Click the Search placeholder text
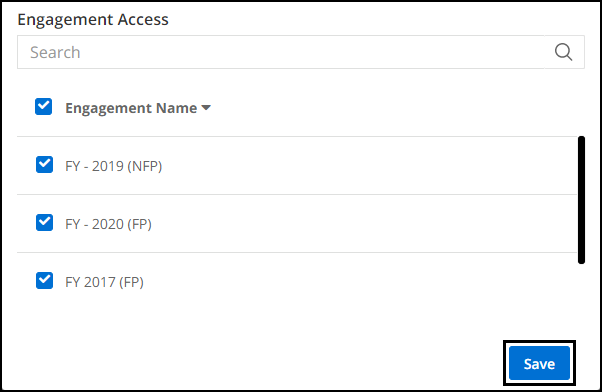Viewport: 602px width, 392px height. 55,53
